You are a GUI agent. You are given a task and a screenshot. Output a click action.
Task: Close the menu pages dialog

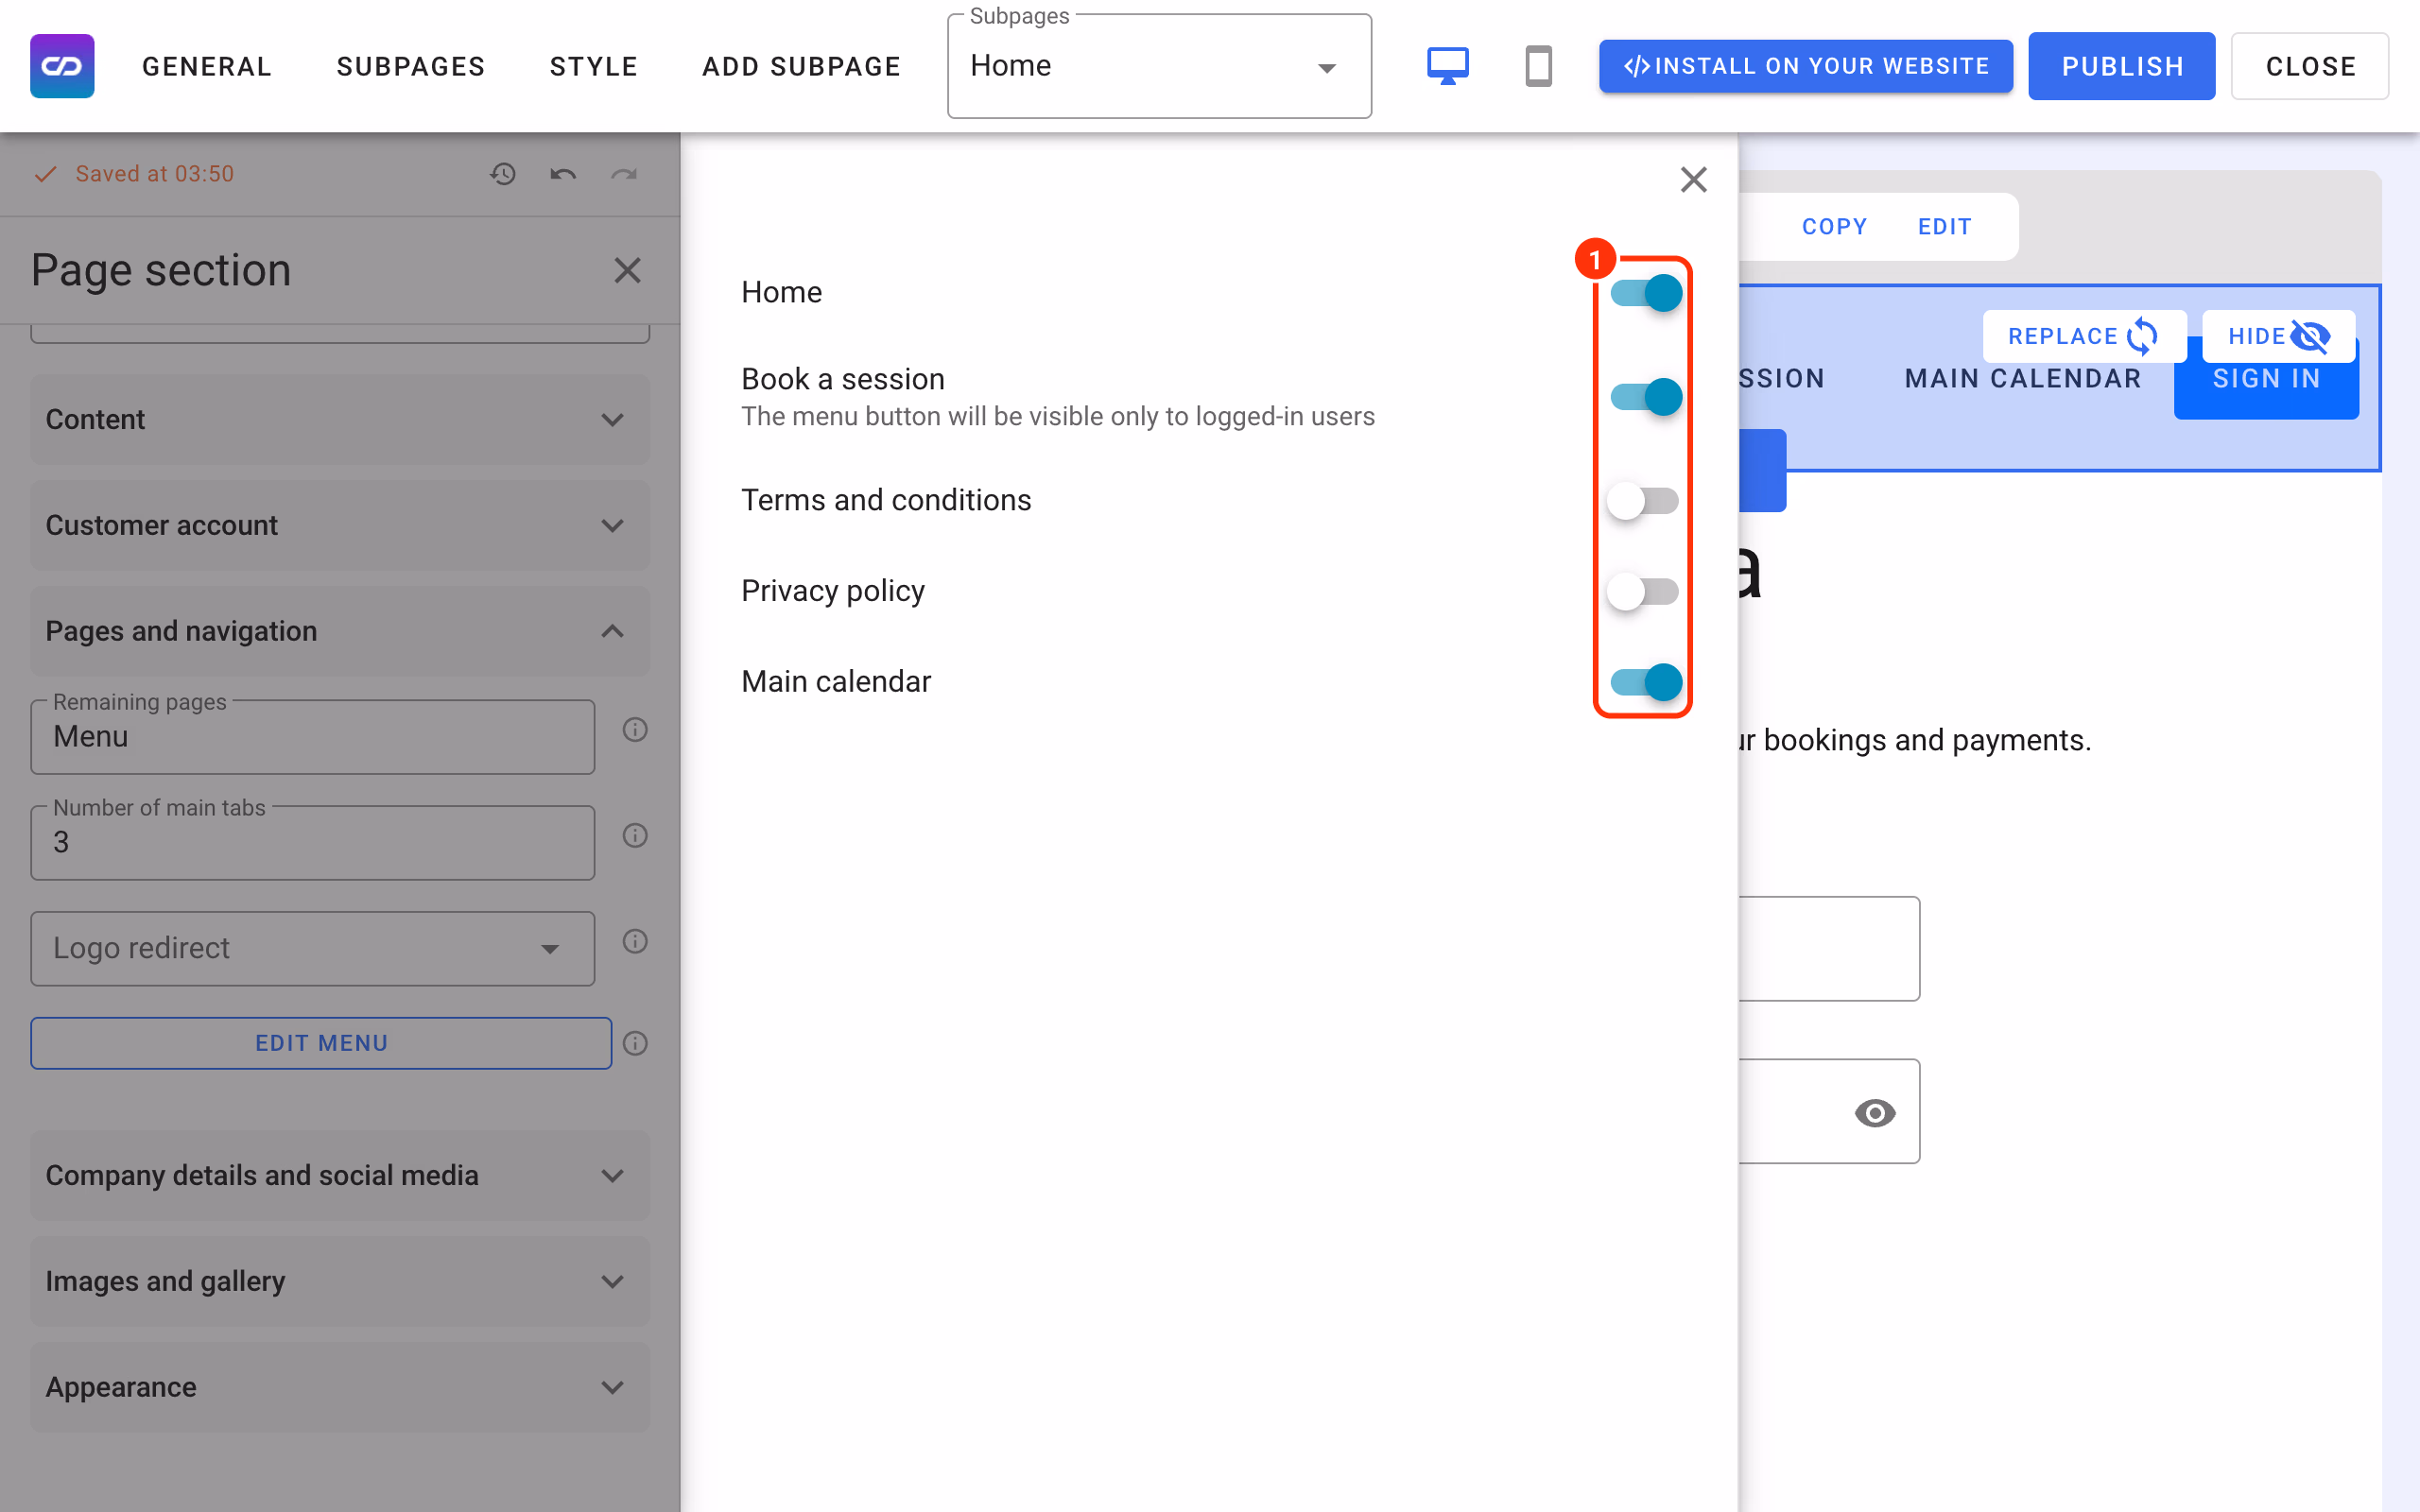(x=1693, y=180)
